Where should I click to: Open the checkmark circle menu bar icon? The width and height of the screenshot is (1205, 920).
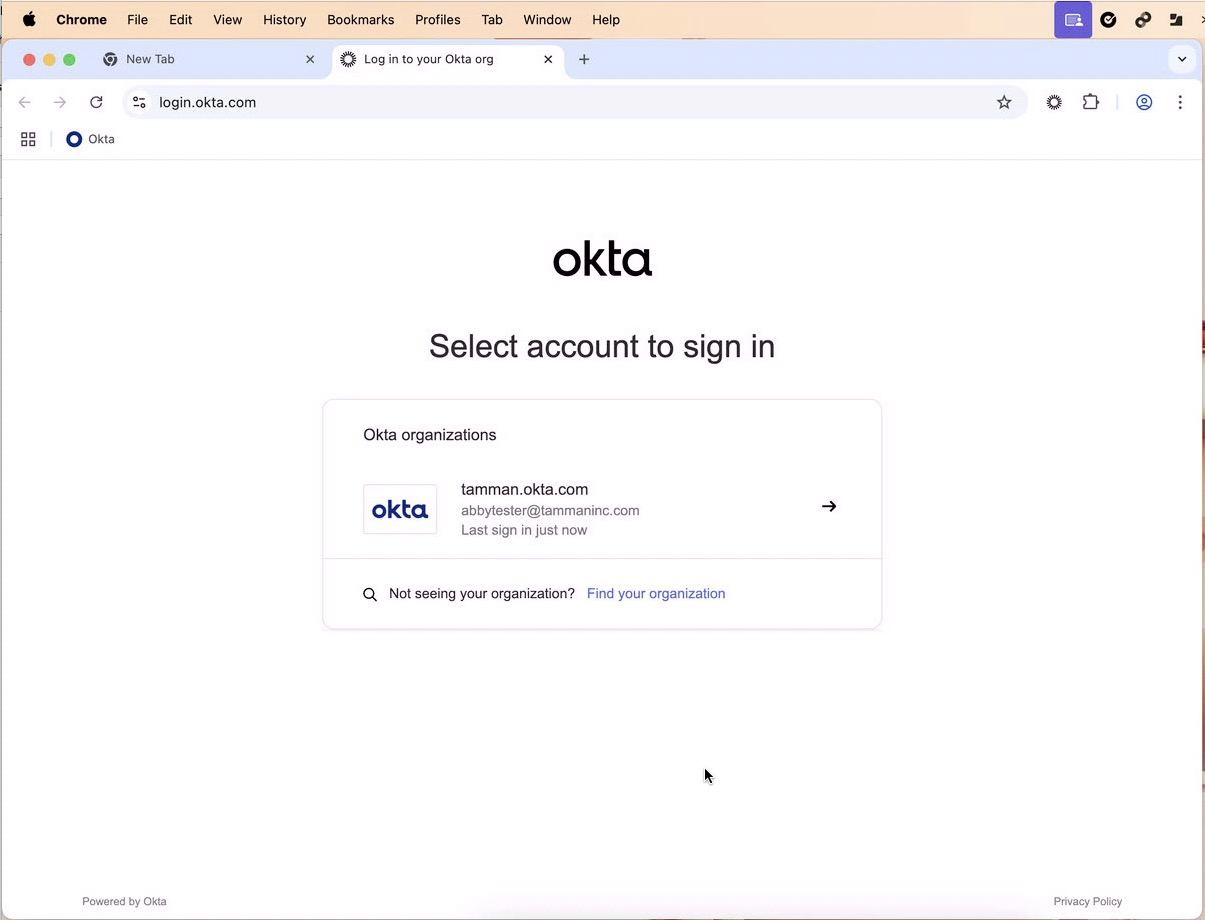coord(1108,19)
